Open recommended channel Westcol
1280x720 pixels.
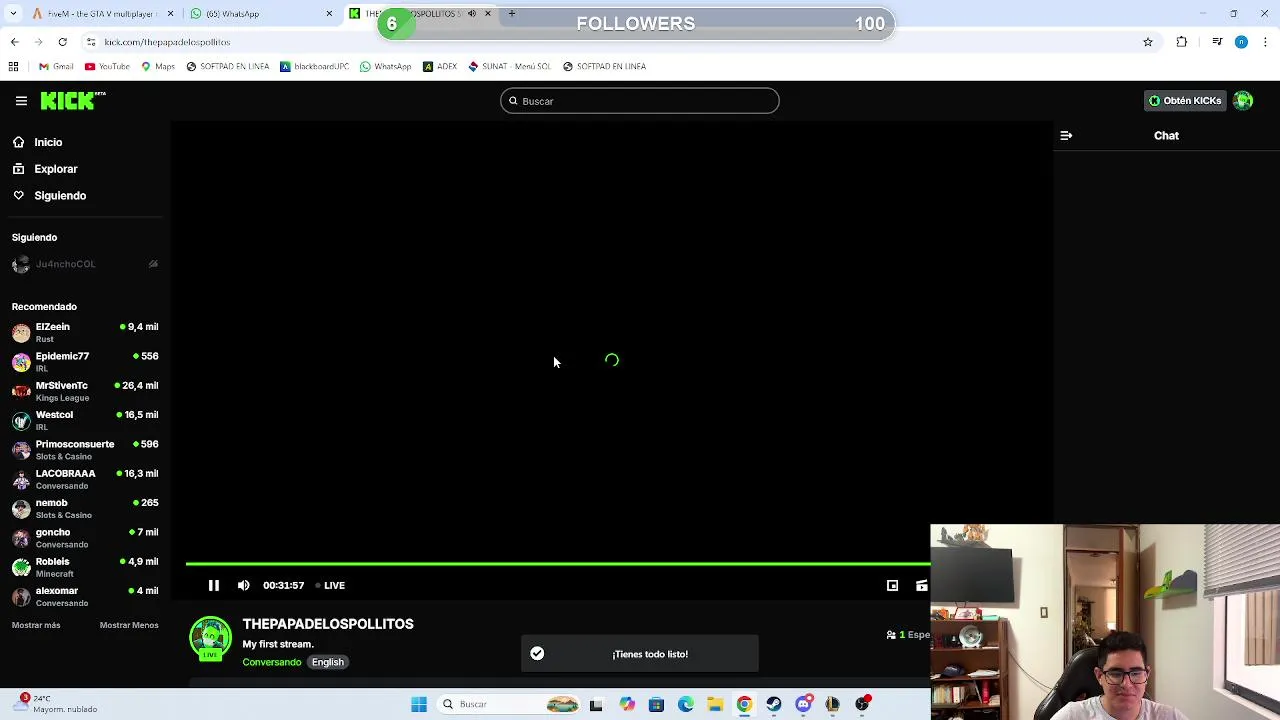[85, 420]
